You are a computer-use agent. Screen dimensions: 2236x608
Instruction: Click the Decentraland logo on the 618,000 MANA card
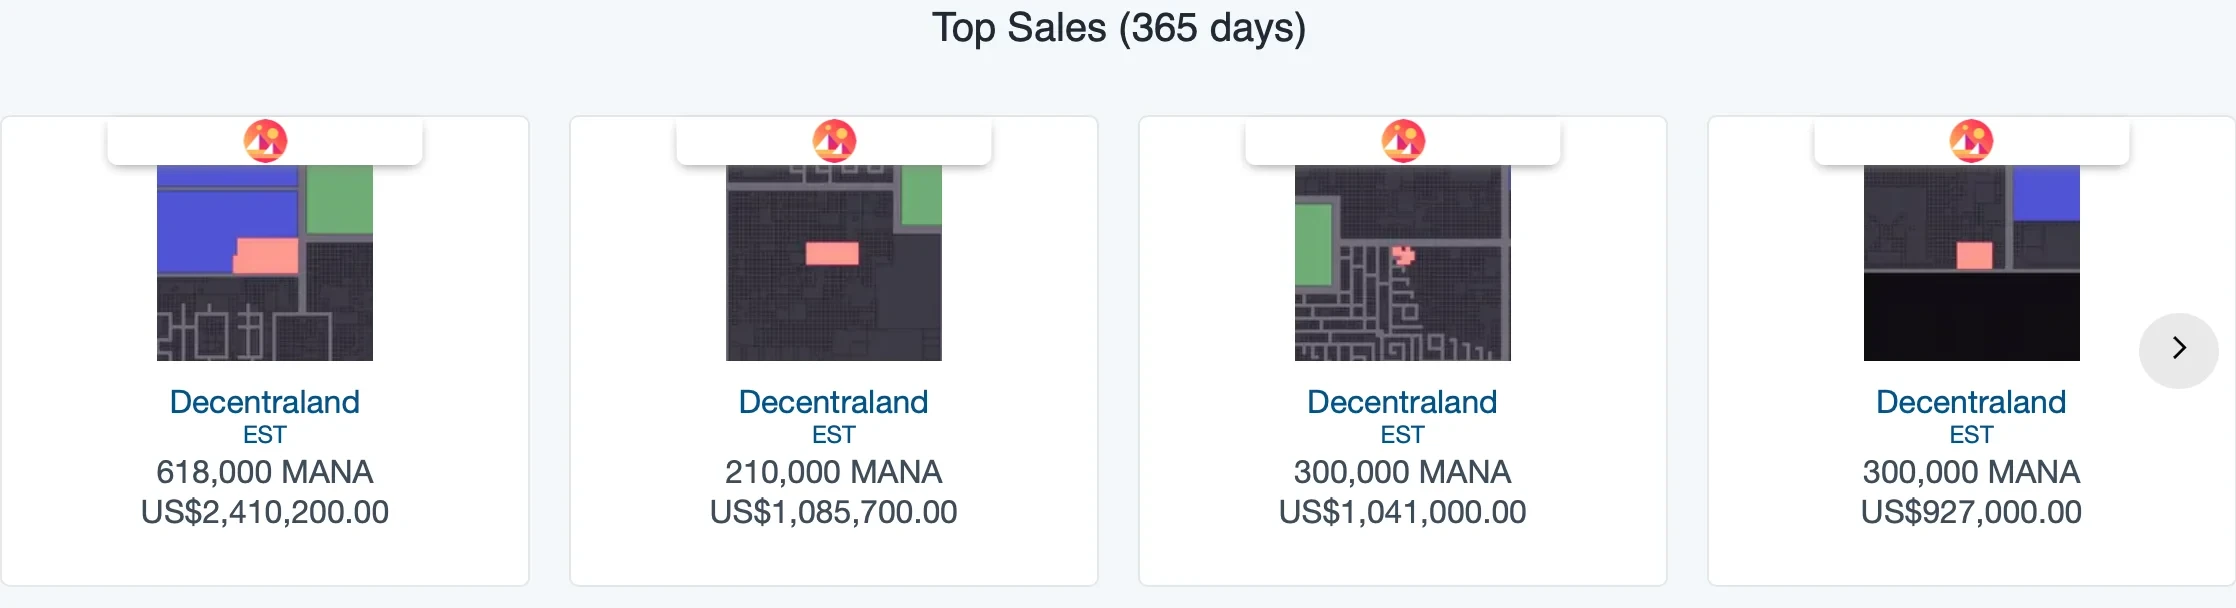(x=265, y=141)
